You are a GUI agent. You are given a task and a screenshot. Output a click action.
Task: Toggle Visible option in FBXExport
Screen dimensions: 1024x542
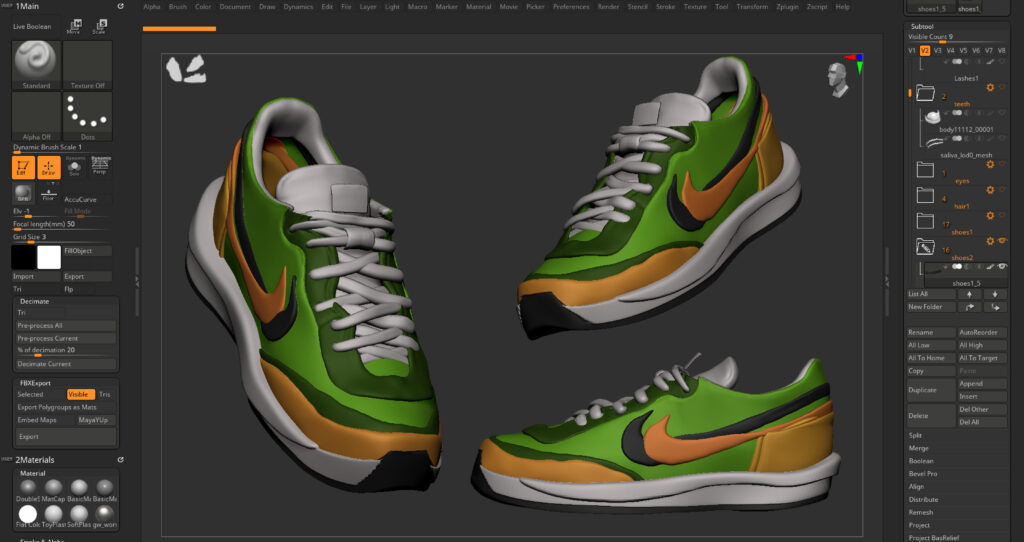tap(81, 394)
